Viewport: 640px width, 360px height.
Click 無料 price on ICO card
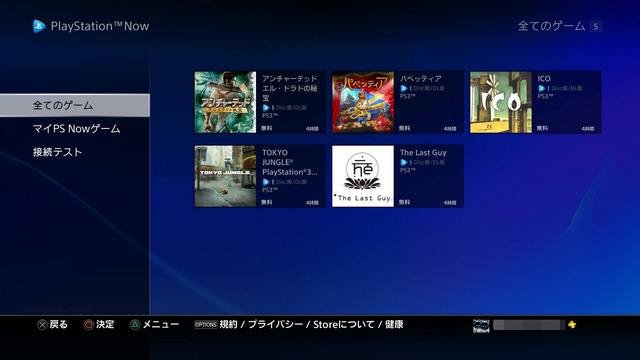pyautogui.click(x=542, y=128)
